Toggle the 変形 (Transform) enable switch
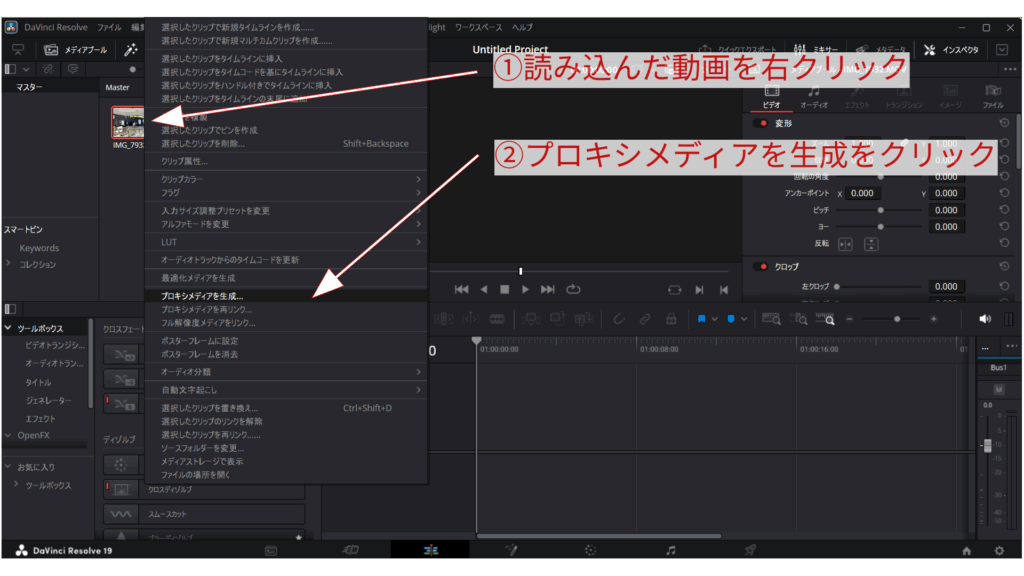The width and height of the screenshot is (1024, 576). click(x=761, y=123)
